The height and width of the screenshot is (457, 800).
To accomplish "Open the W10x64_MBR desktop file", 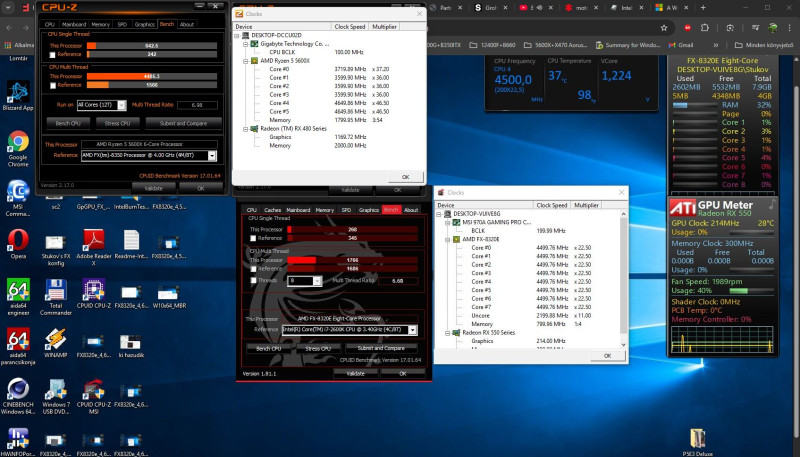I will 169,297.
